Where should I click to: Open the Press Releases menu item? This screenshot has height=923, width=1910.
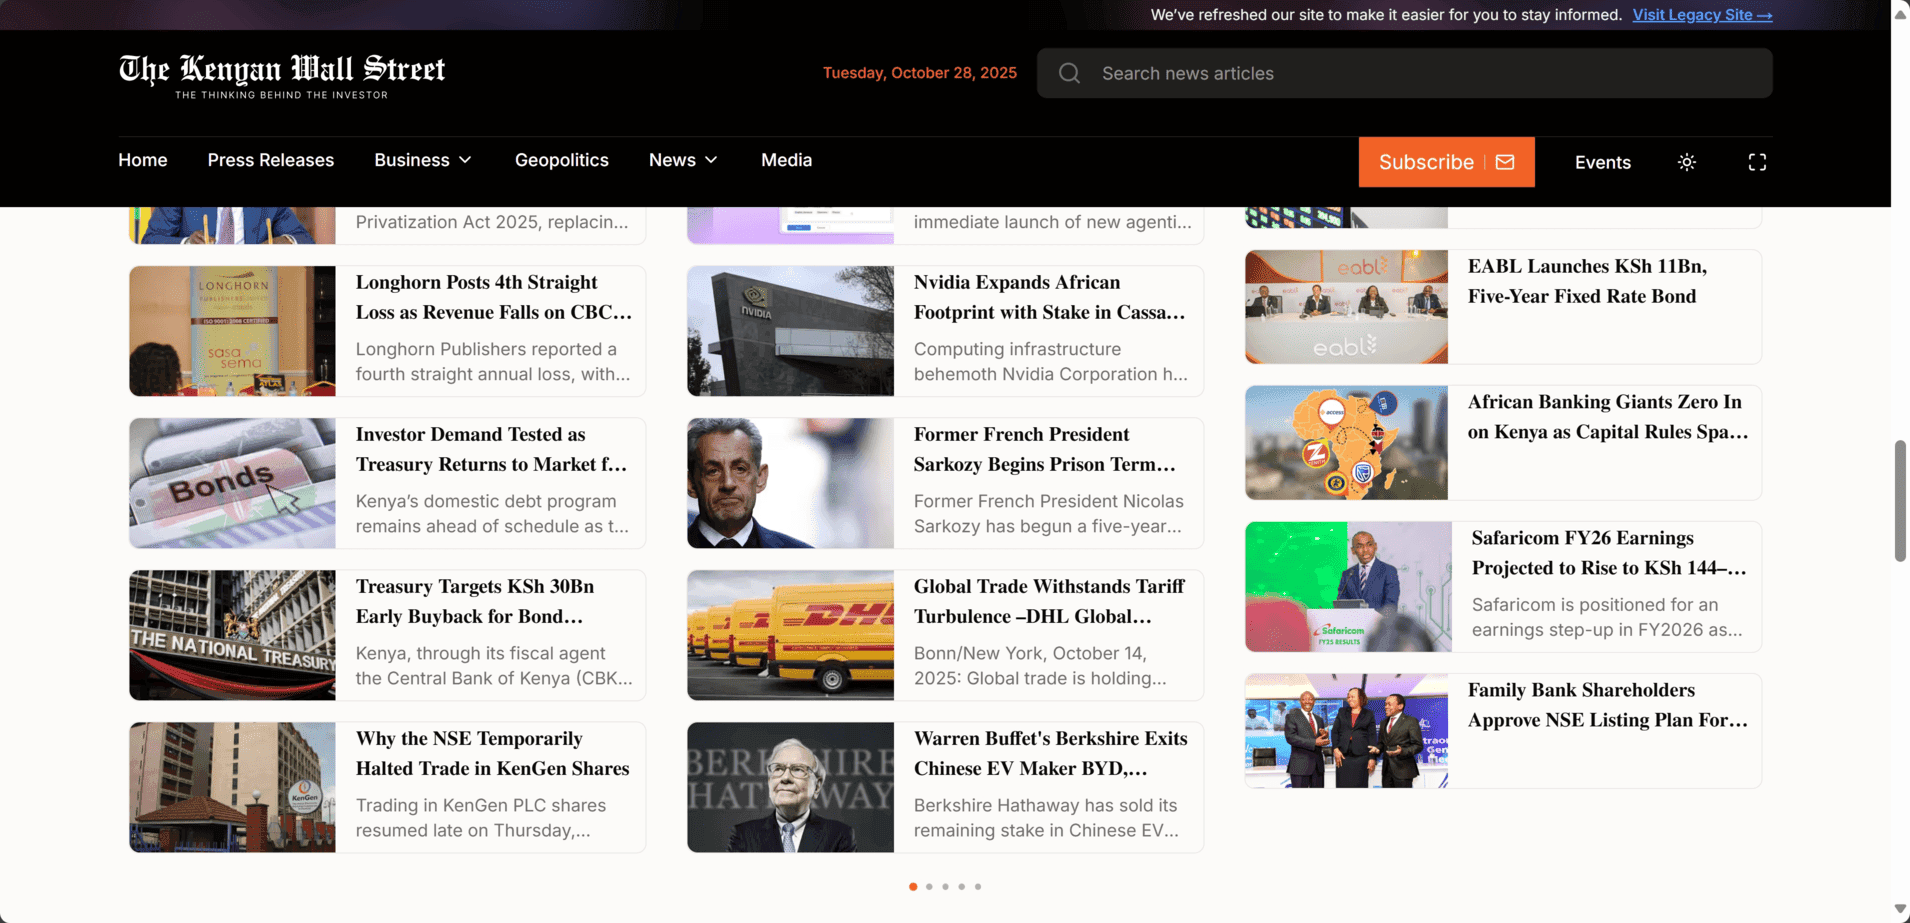pos(271,160)
